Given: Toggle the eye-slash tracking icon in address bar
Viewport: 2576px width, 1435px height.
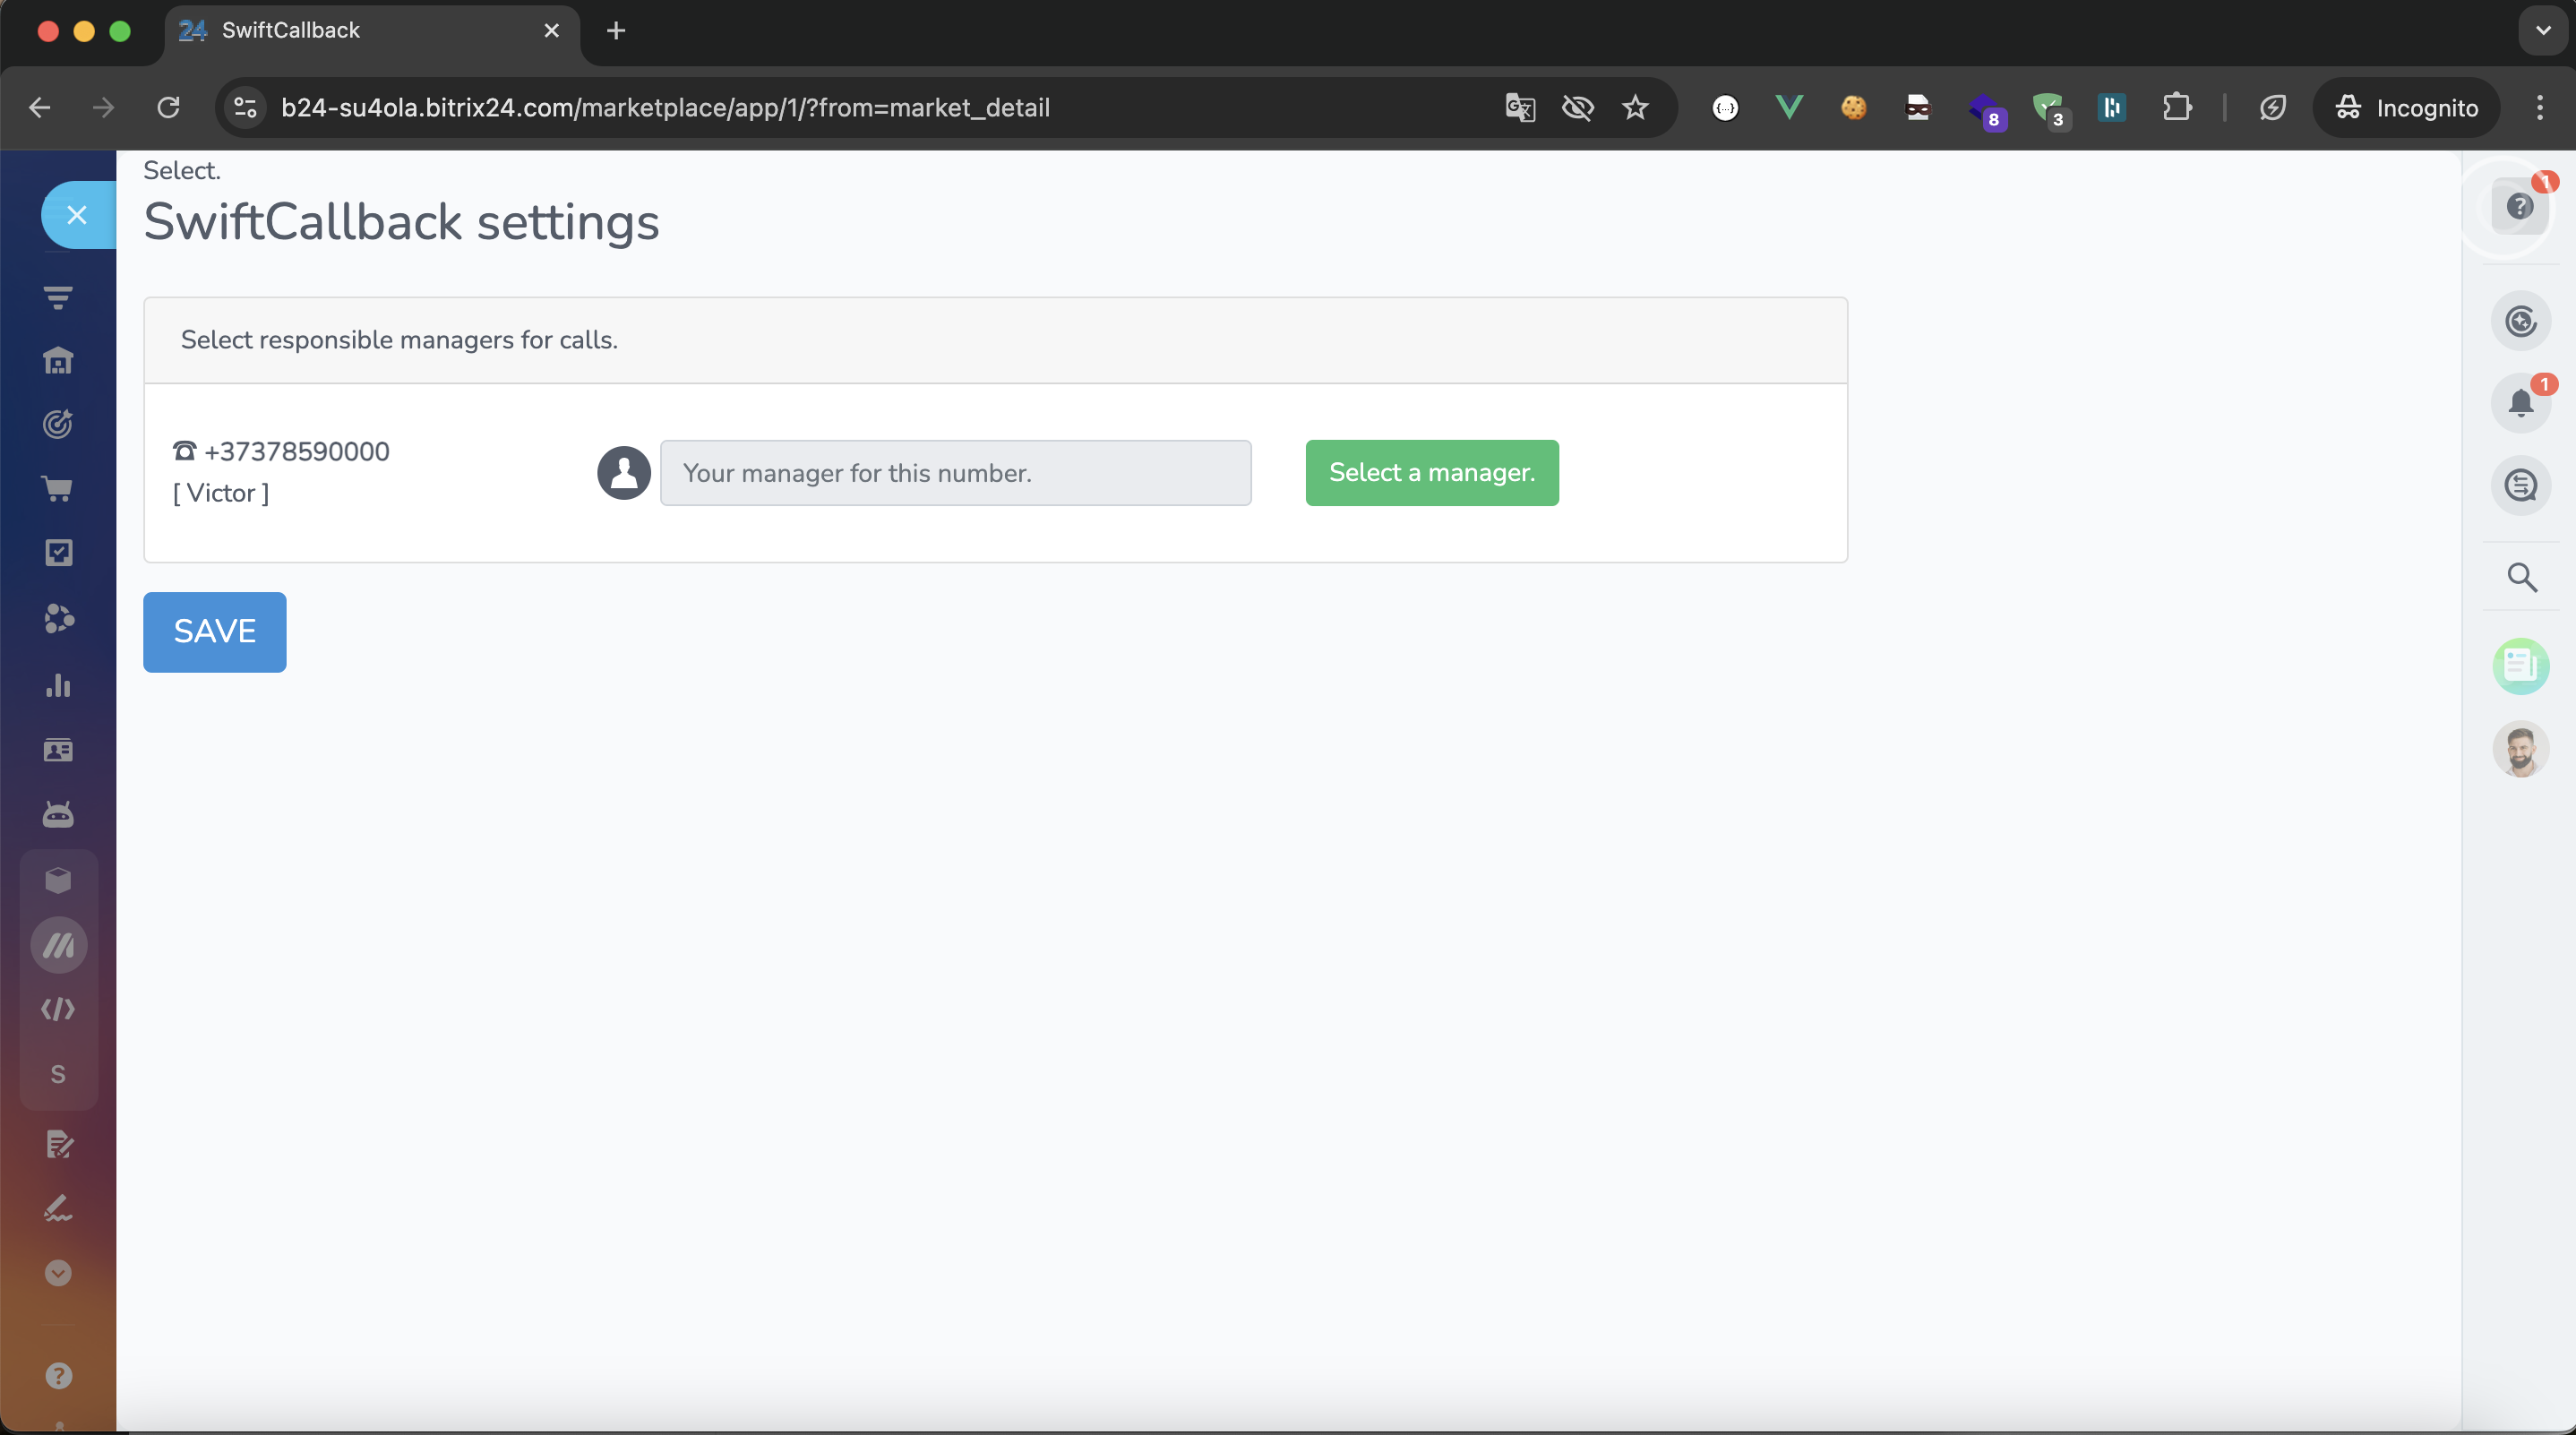Looking at the screenshot, I should click(1577, 108).
